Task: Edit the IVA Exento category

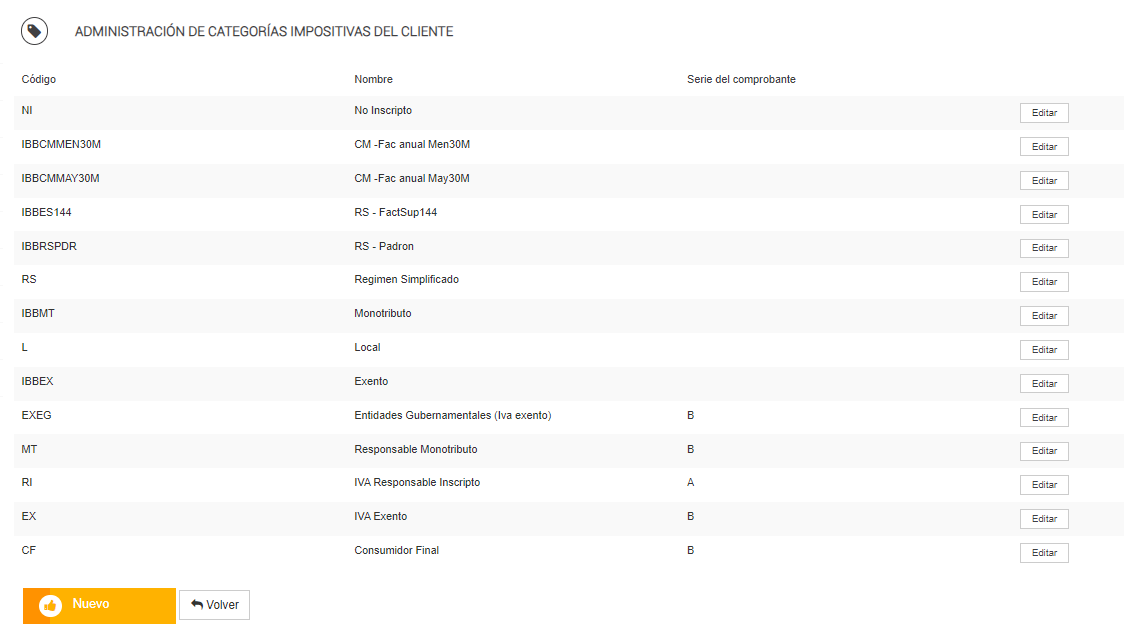Action: [x=1044, y=519]
